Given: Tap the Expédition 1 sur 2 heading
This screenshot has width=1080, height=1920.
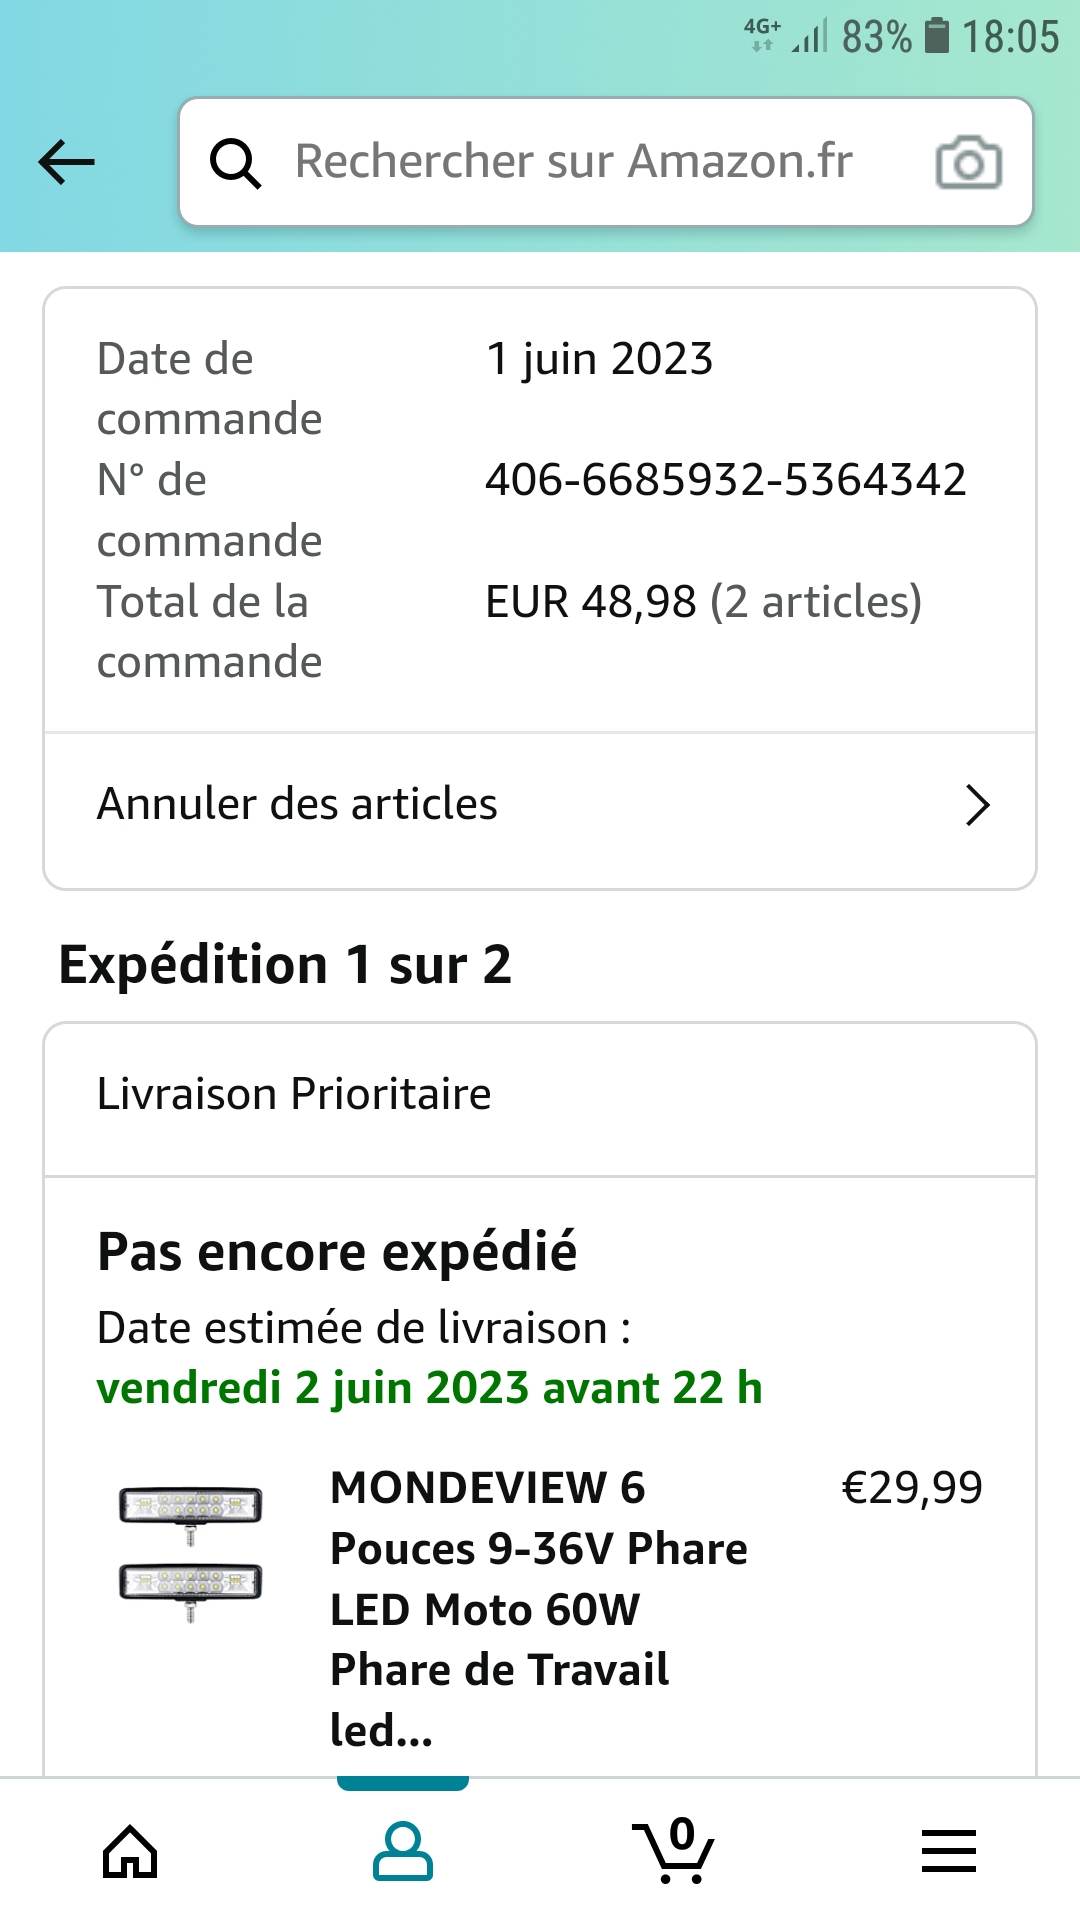Looking at the screenshot, I should pyautogui.click(x=285, y=965).
